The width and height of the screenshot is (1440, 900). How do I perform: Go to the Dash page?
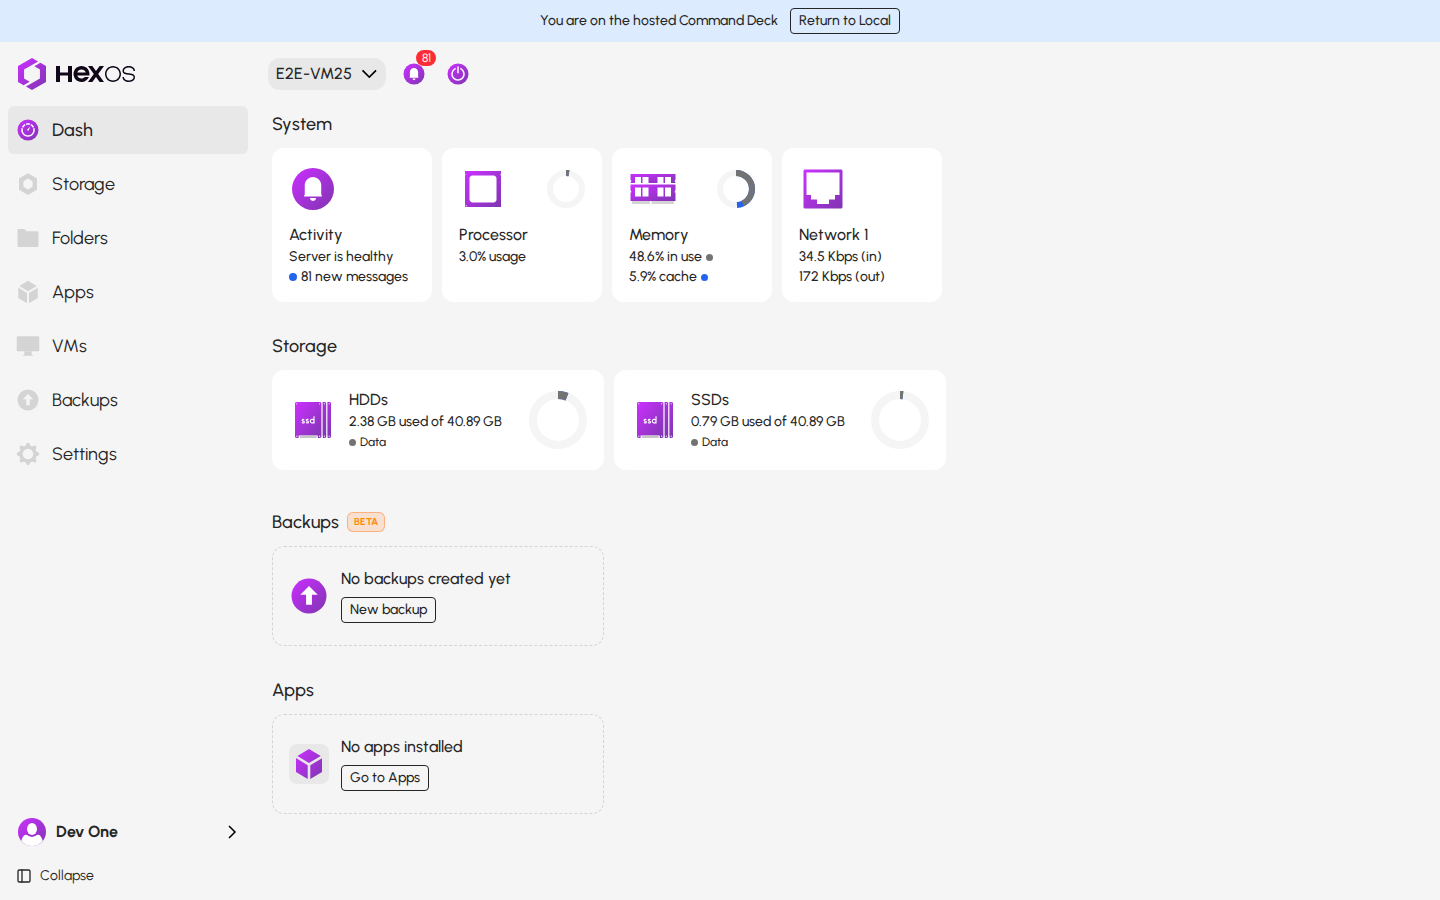(128, 130)
